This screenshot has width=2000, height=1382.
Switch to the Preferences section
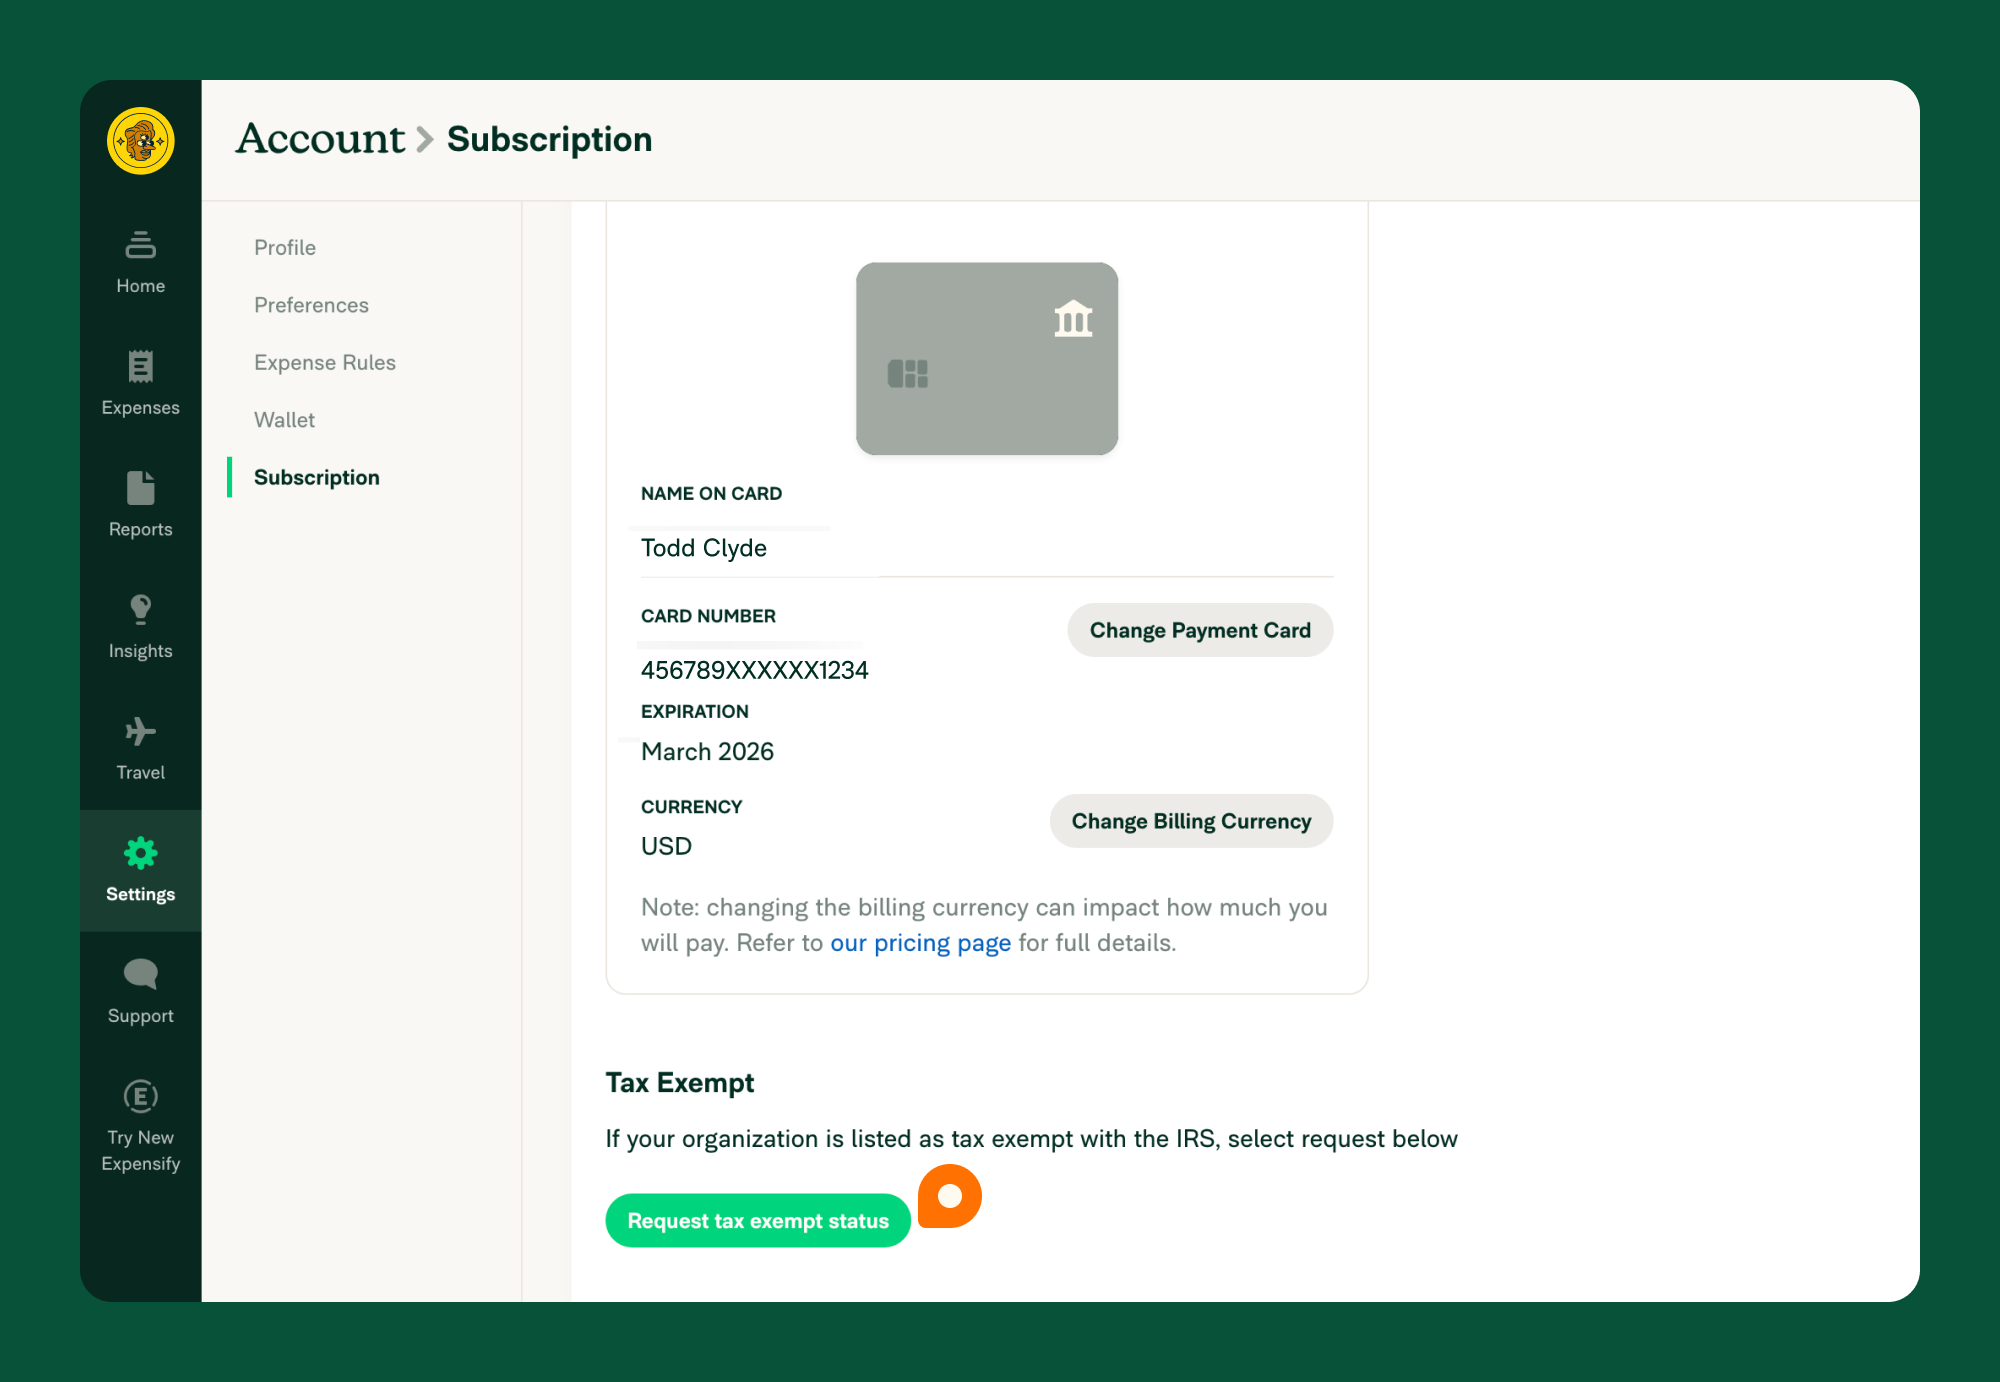311,305
